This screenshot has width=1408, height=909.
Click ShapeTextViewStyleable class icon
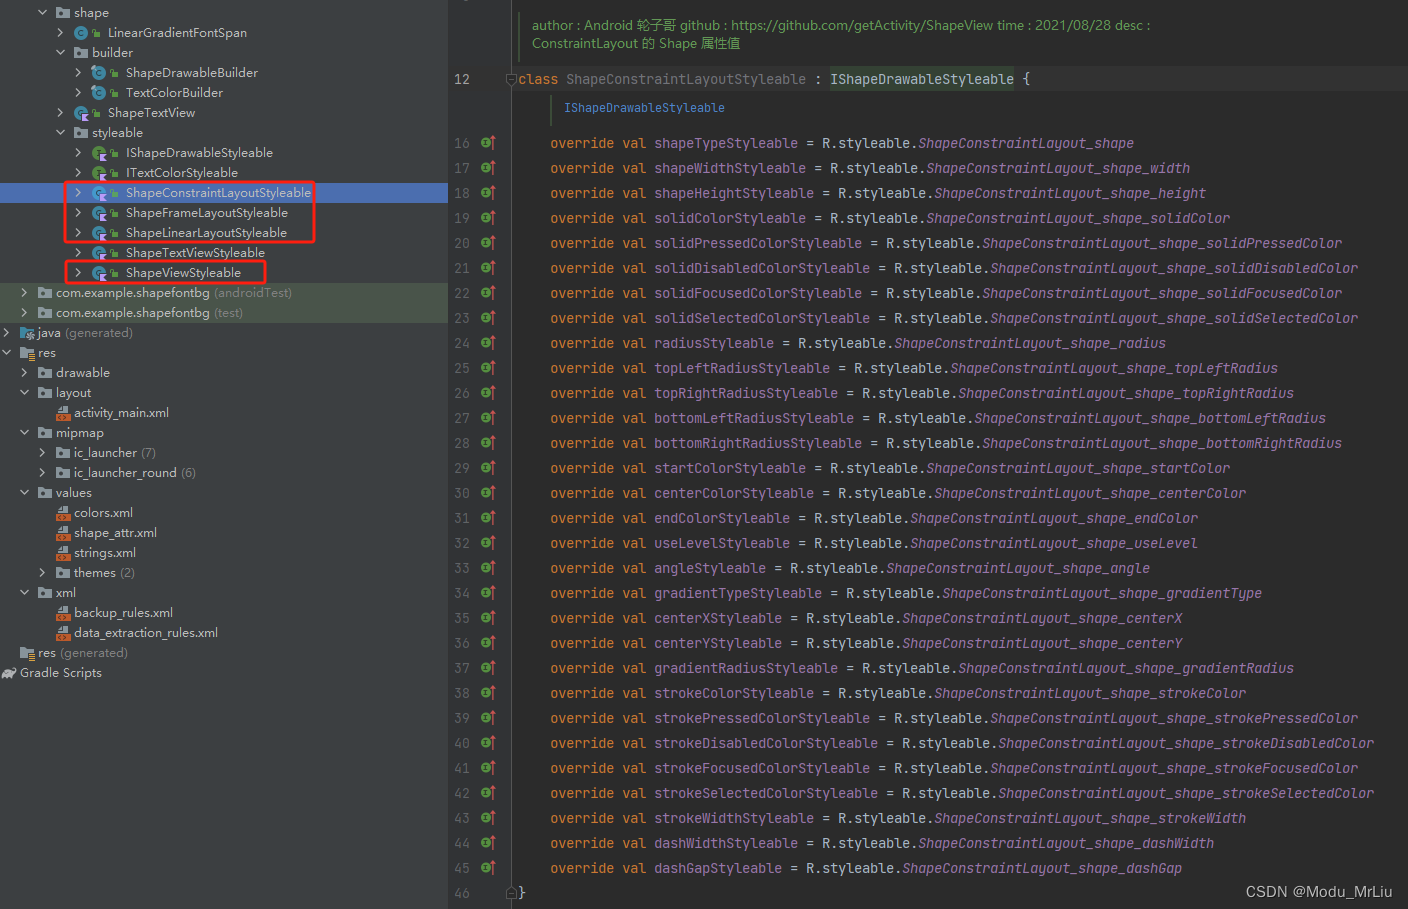pos(99,253)
